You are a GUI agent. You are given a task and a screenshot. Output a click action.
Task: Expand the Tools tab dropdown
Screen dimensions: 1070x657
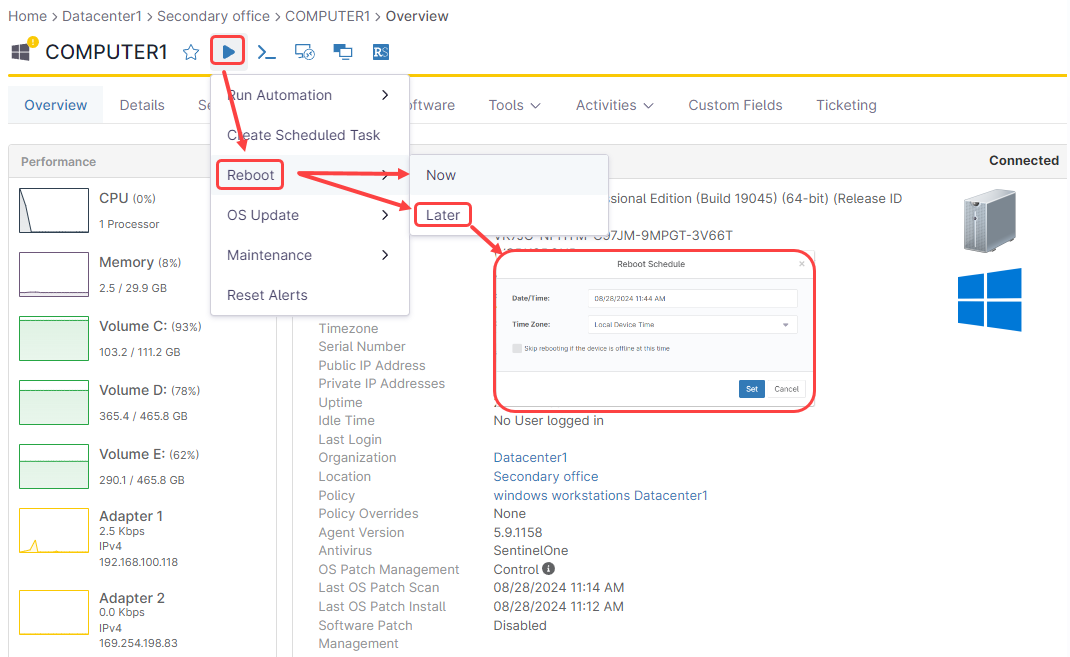click(514, 105)
